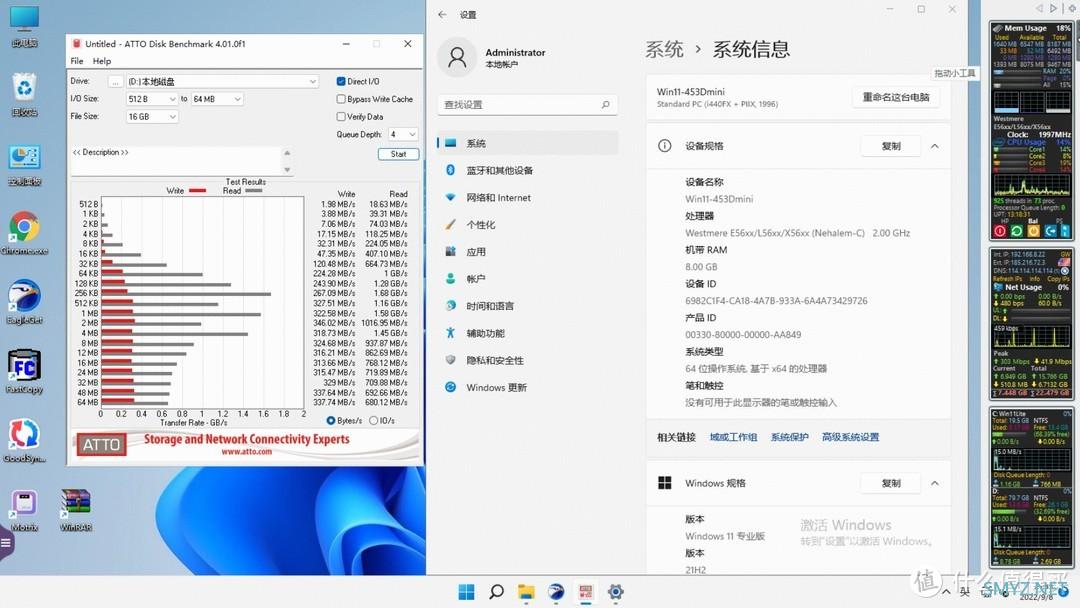Open the Motrix desktop shortcut

click(25, 510)
